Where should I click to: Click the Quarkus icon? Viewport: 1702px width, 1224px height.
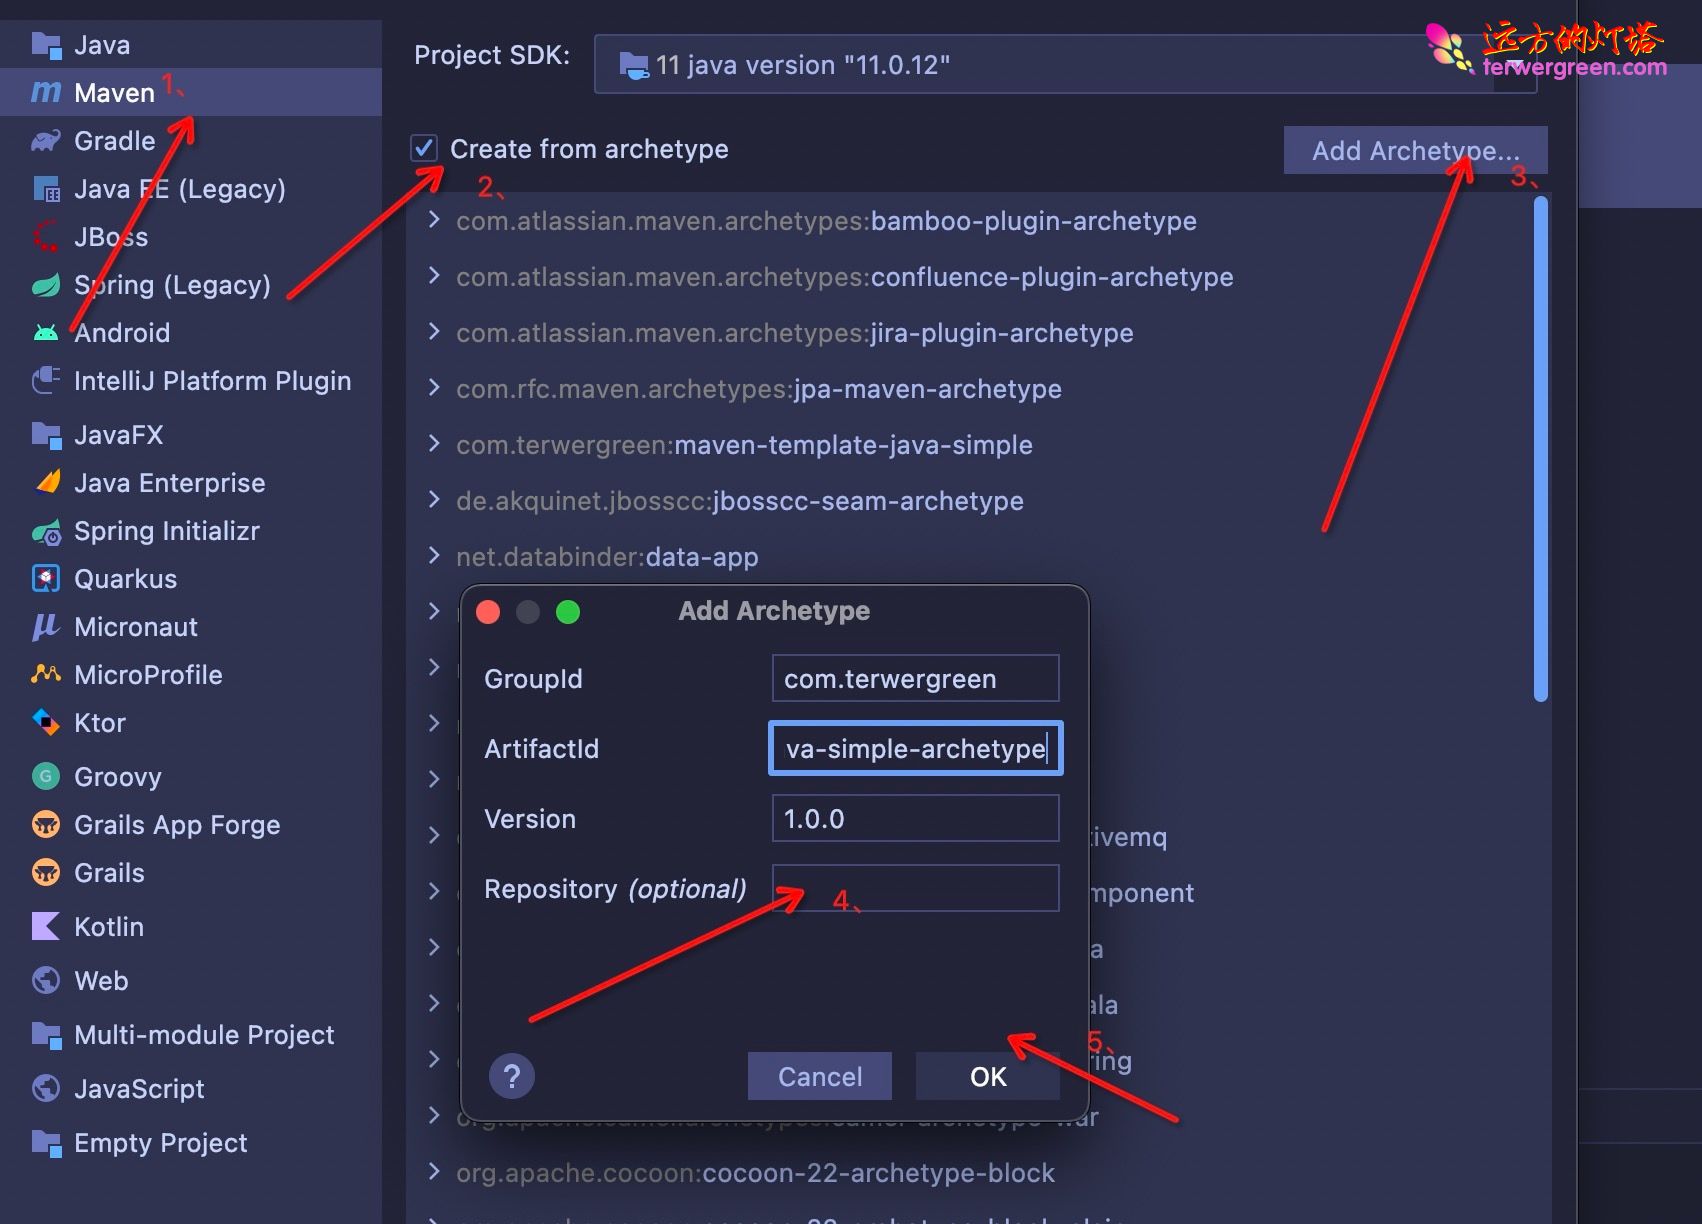[x=46, y=578]
